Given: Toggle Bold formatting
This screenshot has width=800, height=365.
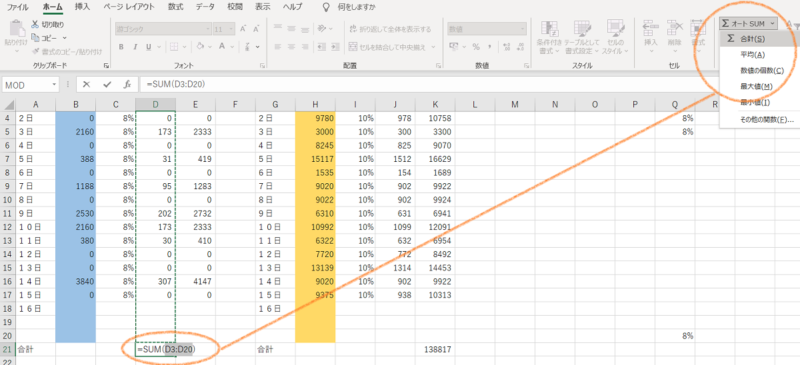Looking at the screenshot, I should [x=121, y=47].
